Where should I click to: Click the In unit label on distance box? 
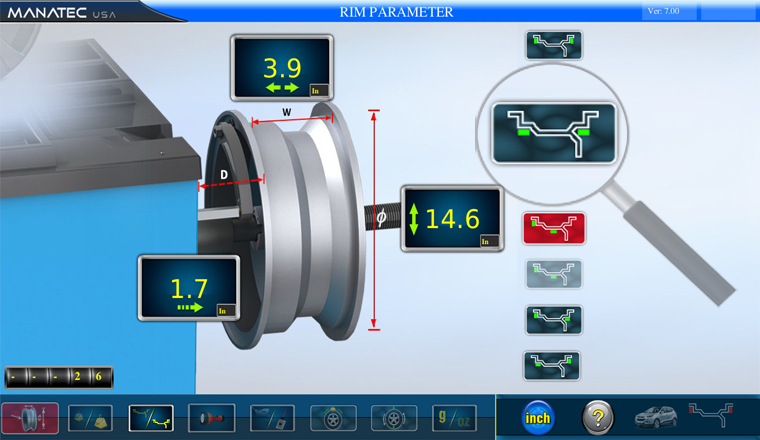coord(225,311)
